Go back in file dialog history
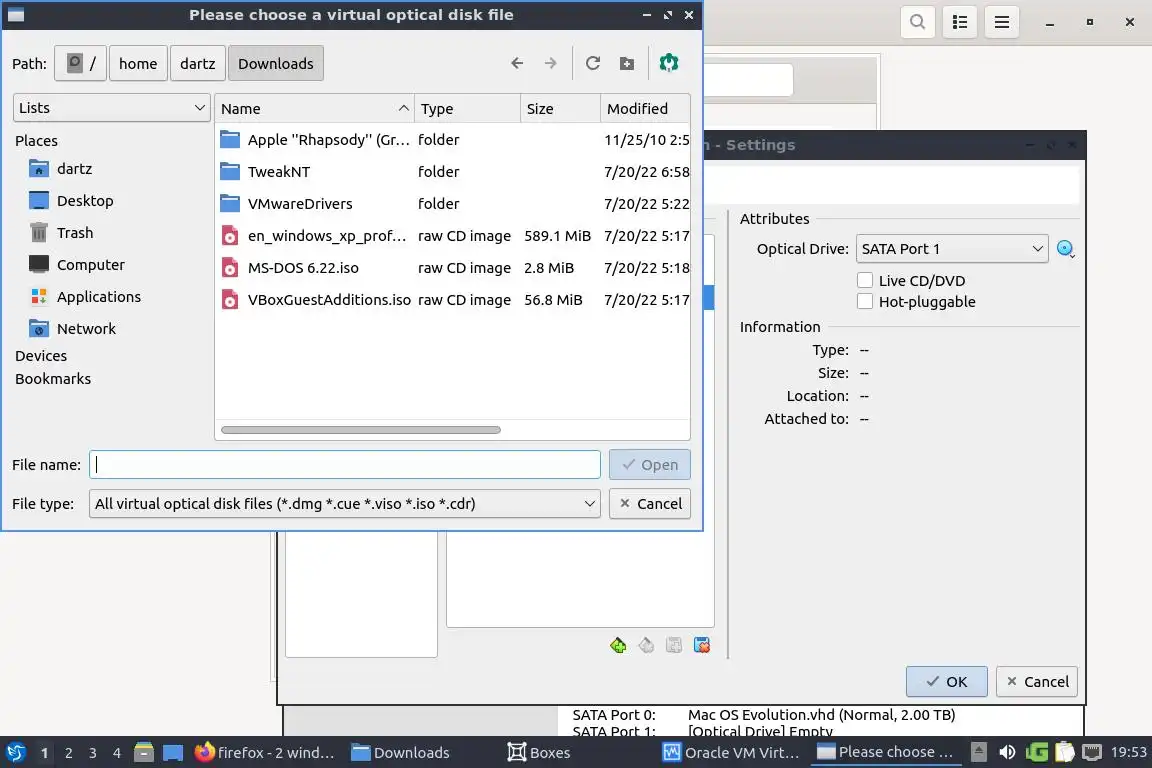This screenshot has height=768, width=1152. pyautogui.click(x=516, y=63)
